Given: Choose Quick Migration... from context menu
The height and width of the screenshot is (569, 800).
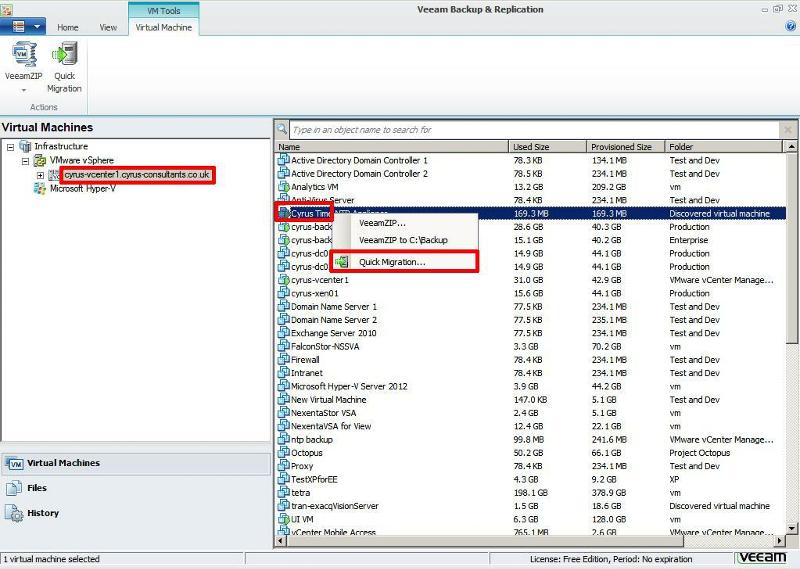Looking at the screenshot, I should [392, 262].
